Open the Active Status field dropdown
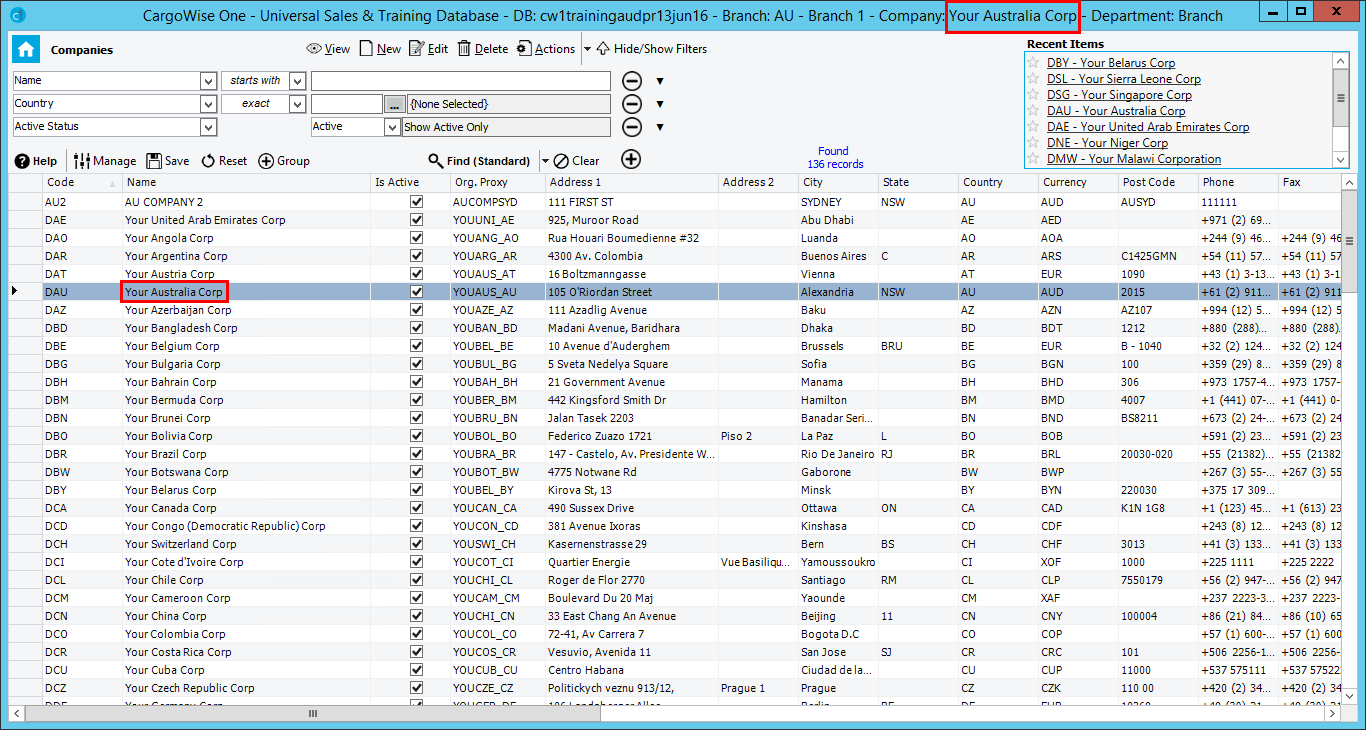This screenshot has width=1366, height=730. 208,127
